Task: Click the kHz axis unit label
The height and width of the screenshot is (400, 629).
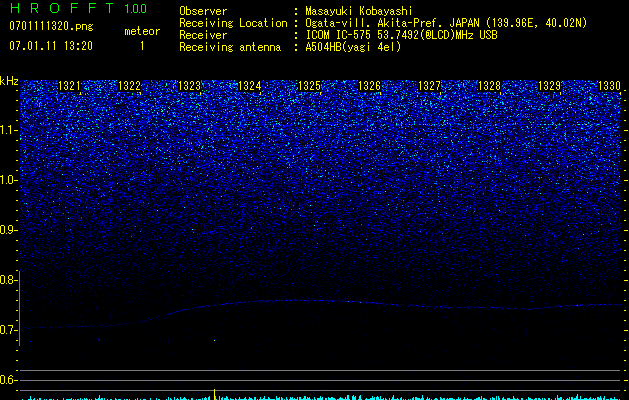Action: pyautogui.click(x=9, y=81)
